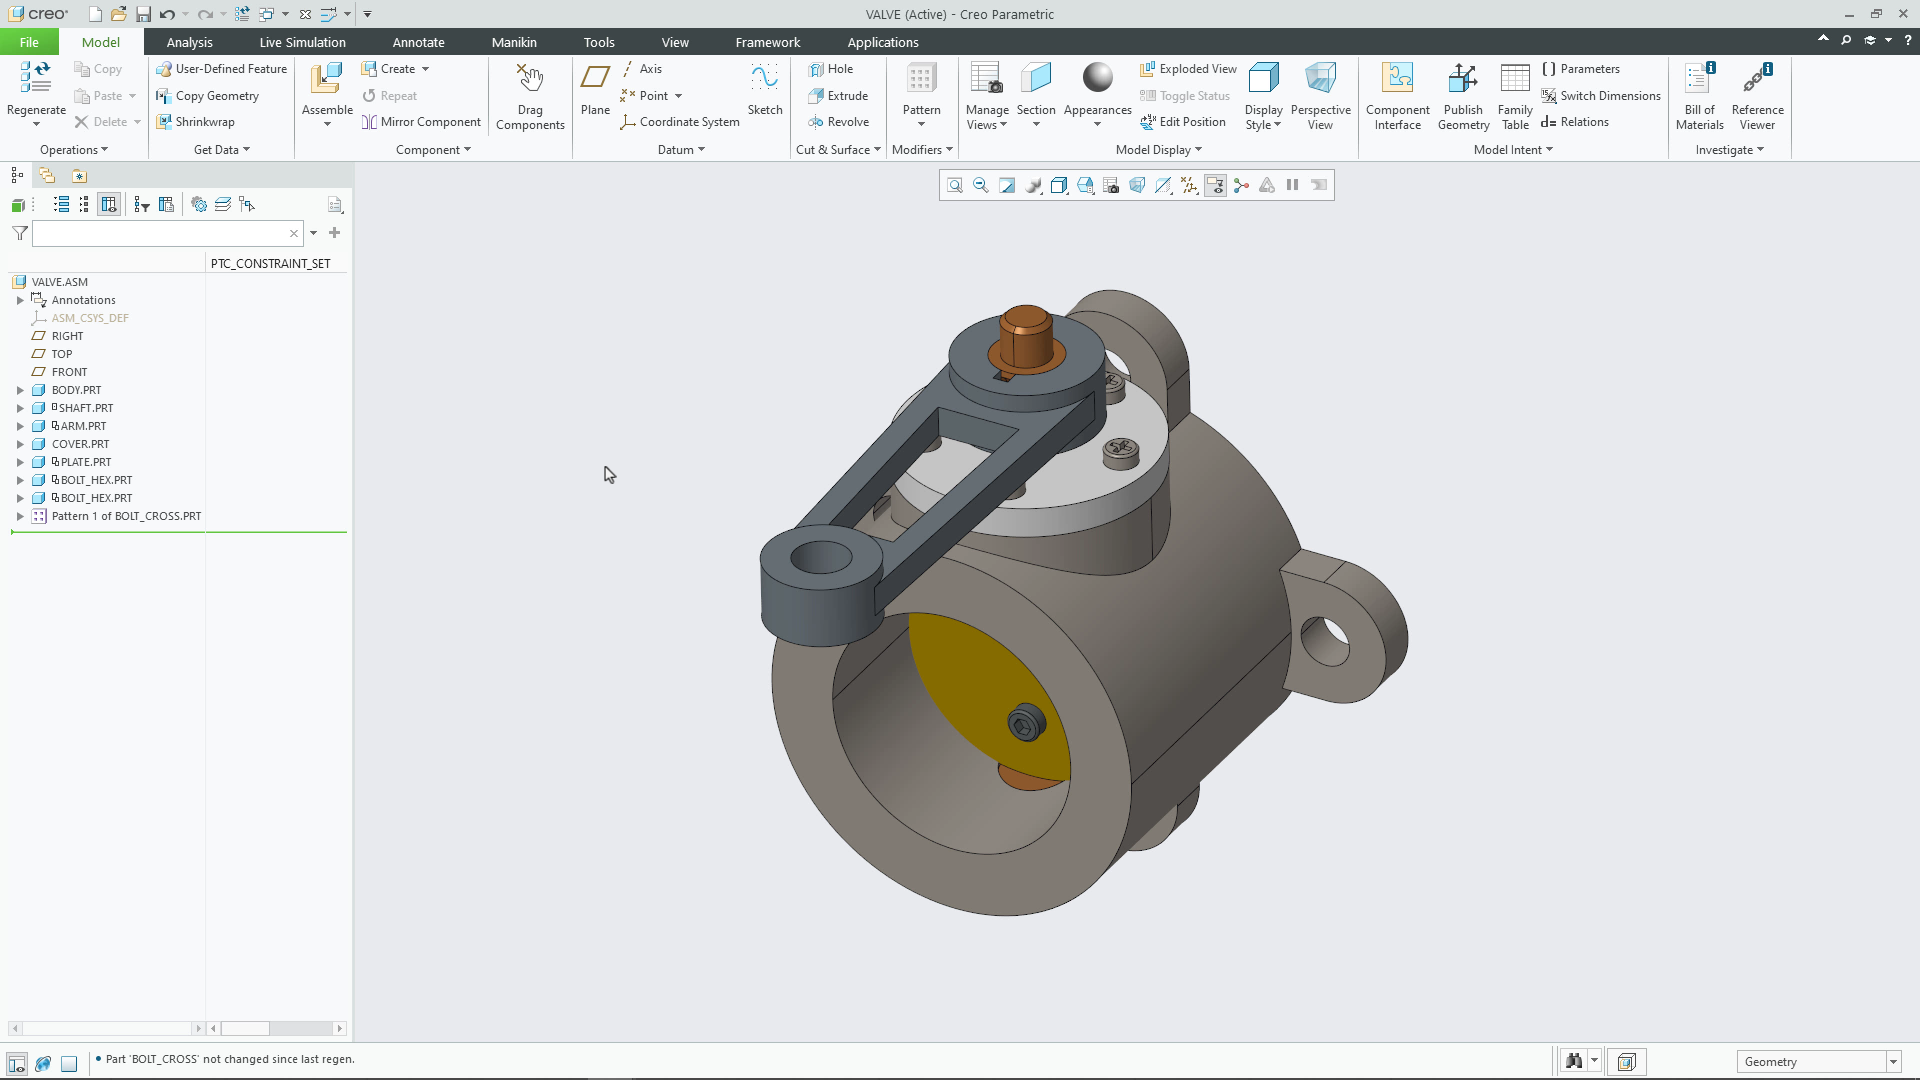
Task: Expand the BODY.PRT tree node
Action: (20, 390)
